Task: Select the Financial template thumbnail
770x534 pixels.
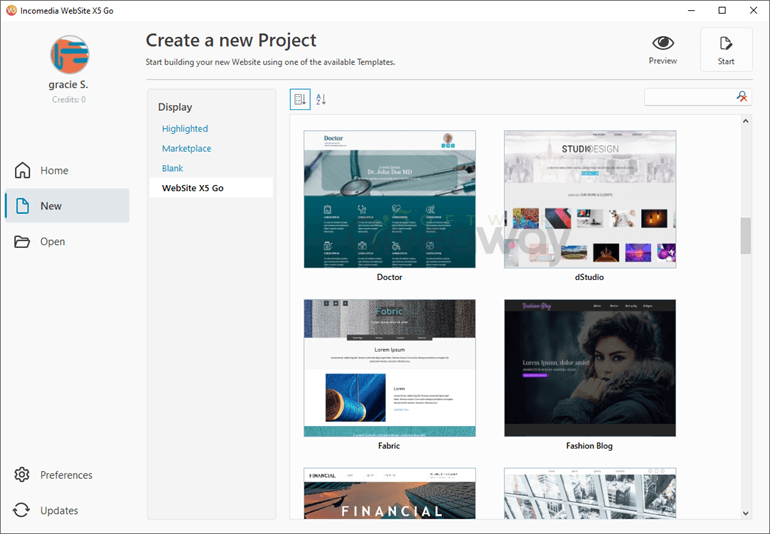Action: [389, 493]
